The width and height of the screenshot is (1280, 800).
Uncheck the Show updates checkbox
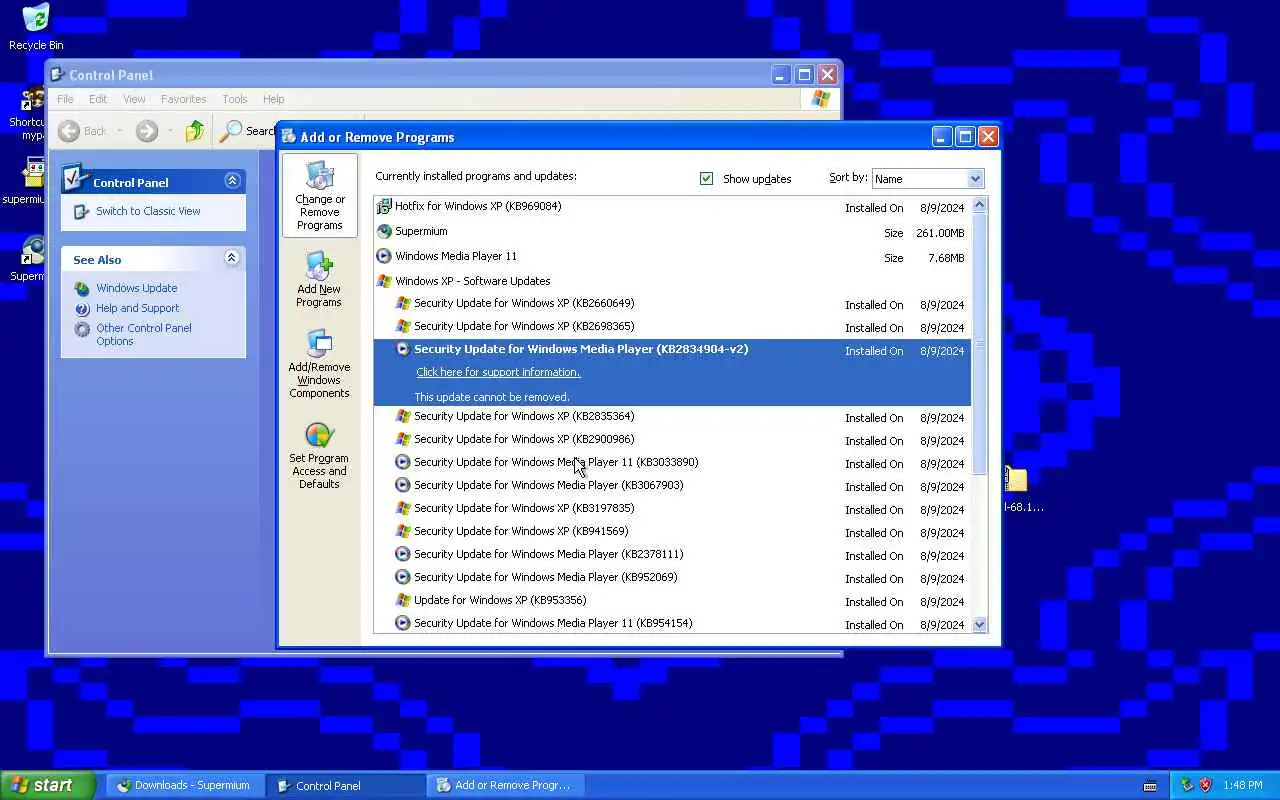coord(707,179)
